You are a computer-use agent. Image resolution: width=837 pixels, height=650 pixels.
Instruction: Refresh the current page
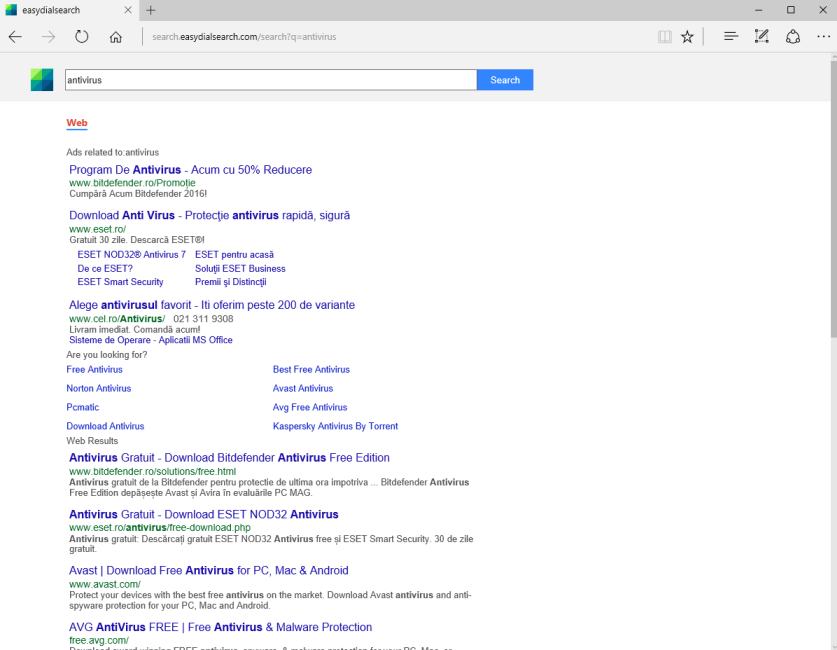81,36
